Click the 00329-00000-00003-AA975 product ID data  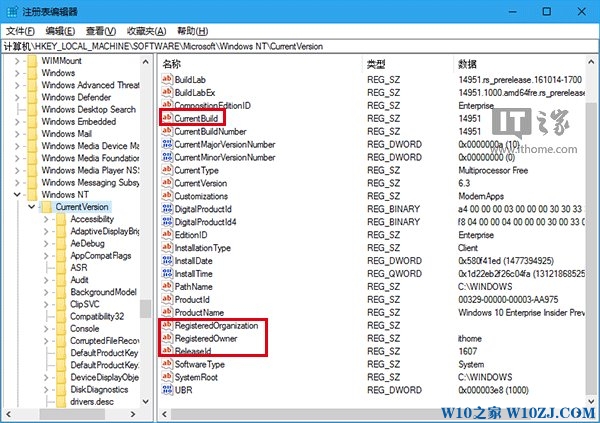click(x=508, y=299)
